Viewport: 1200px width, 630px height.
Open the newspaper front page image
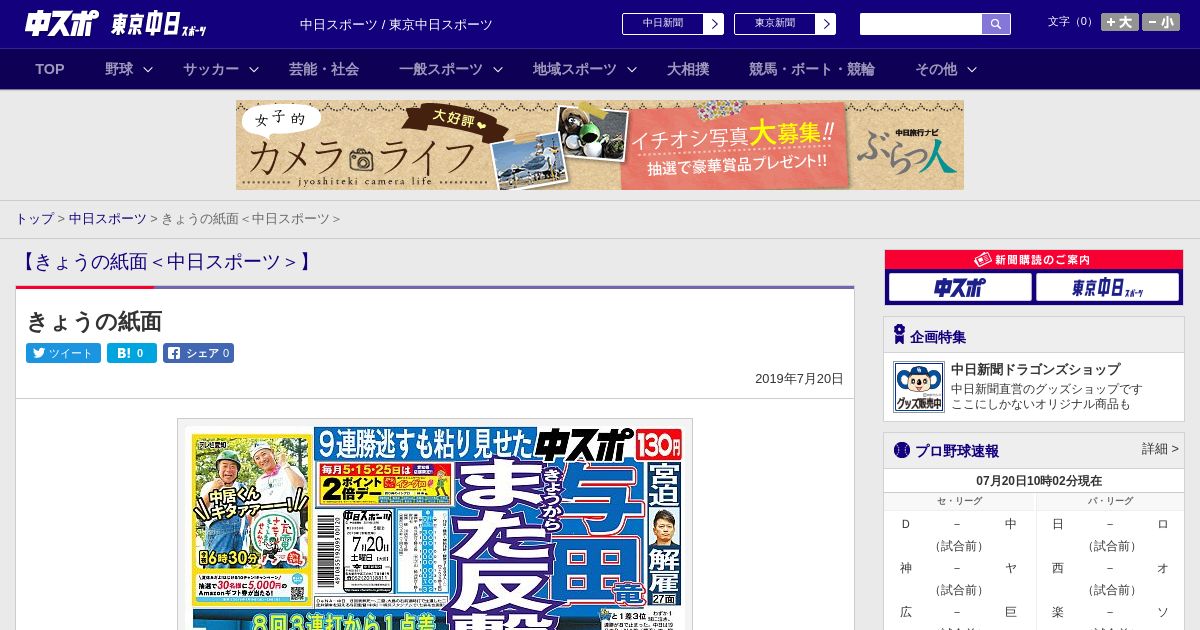pyautogui.click(x=435, y=525)
